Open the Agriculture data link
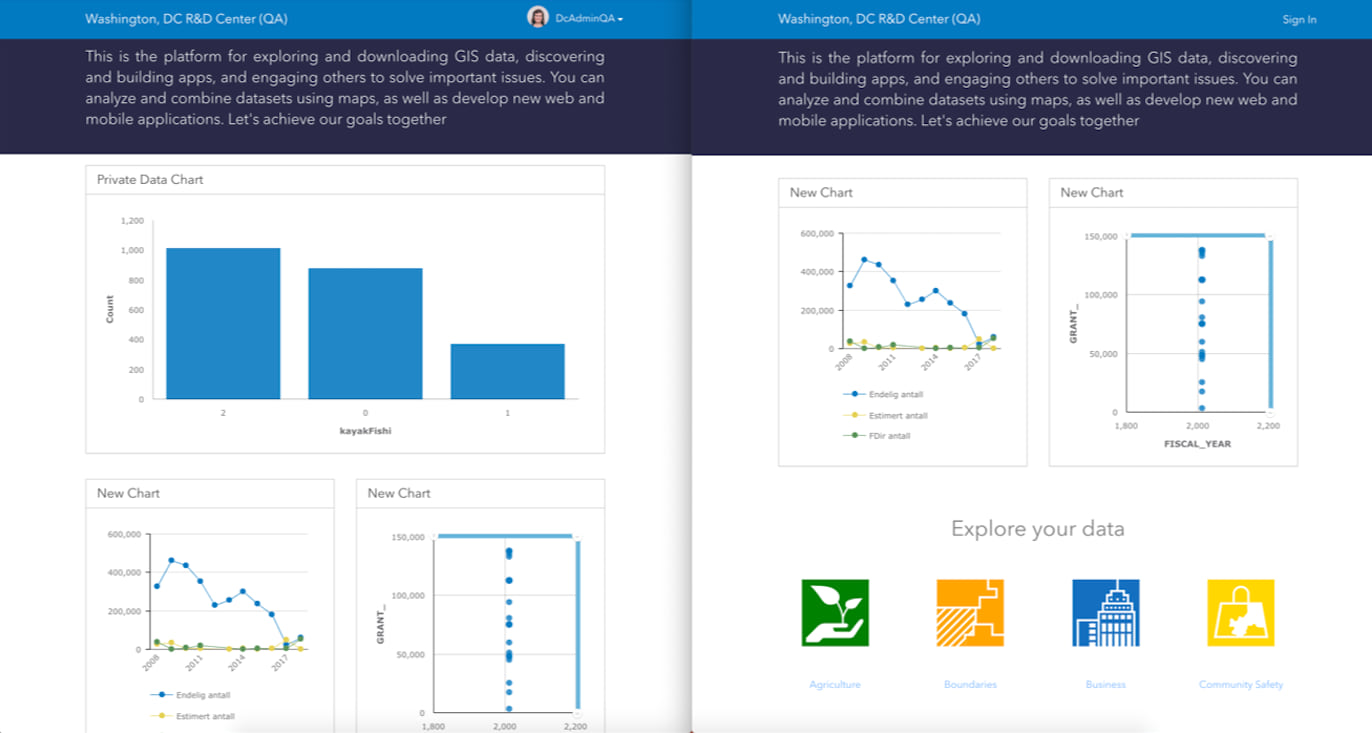The width and height of the screenshot is (1372, 733). coord(836,684)
